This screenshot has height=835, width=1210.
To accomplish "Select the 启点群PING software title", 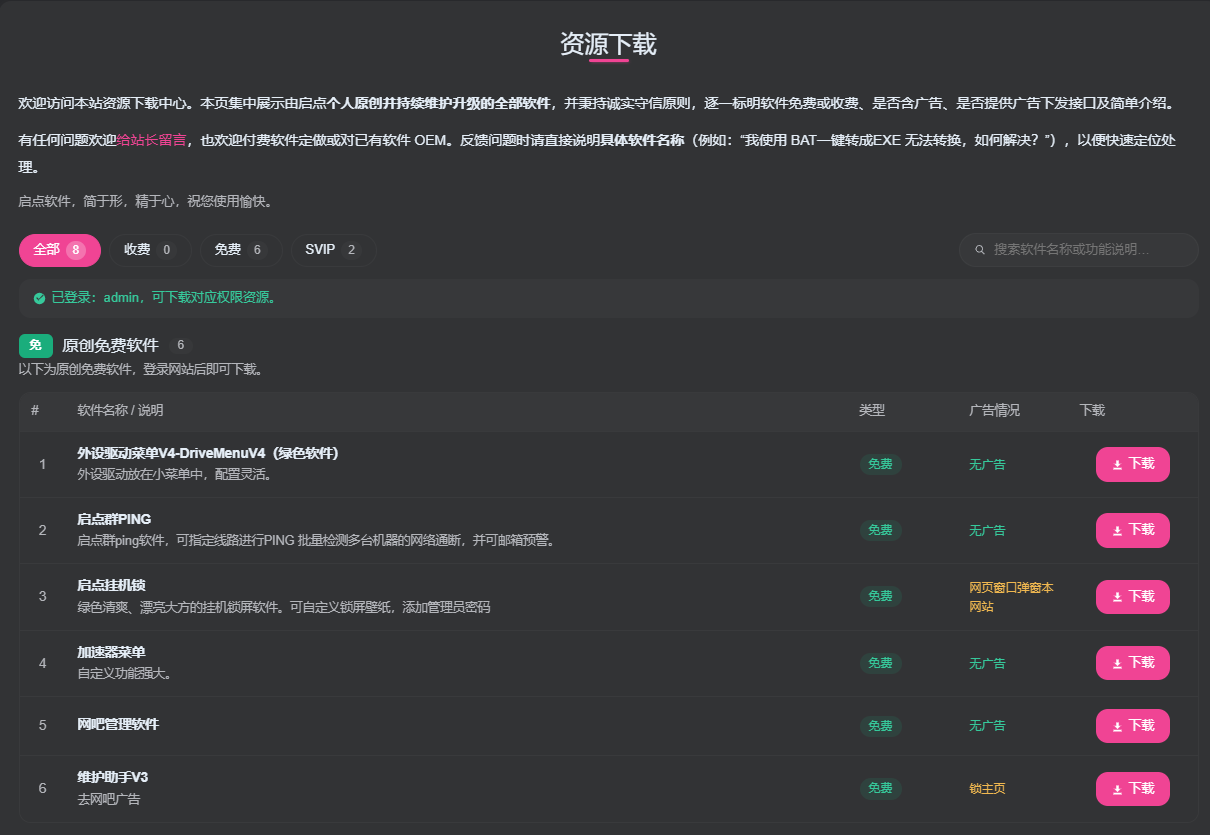I will point(114,519).
